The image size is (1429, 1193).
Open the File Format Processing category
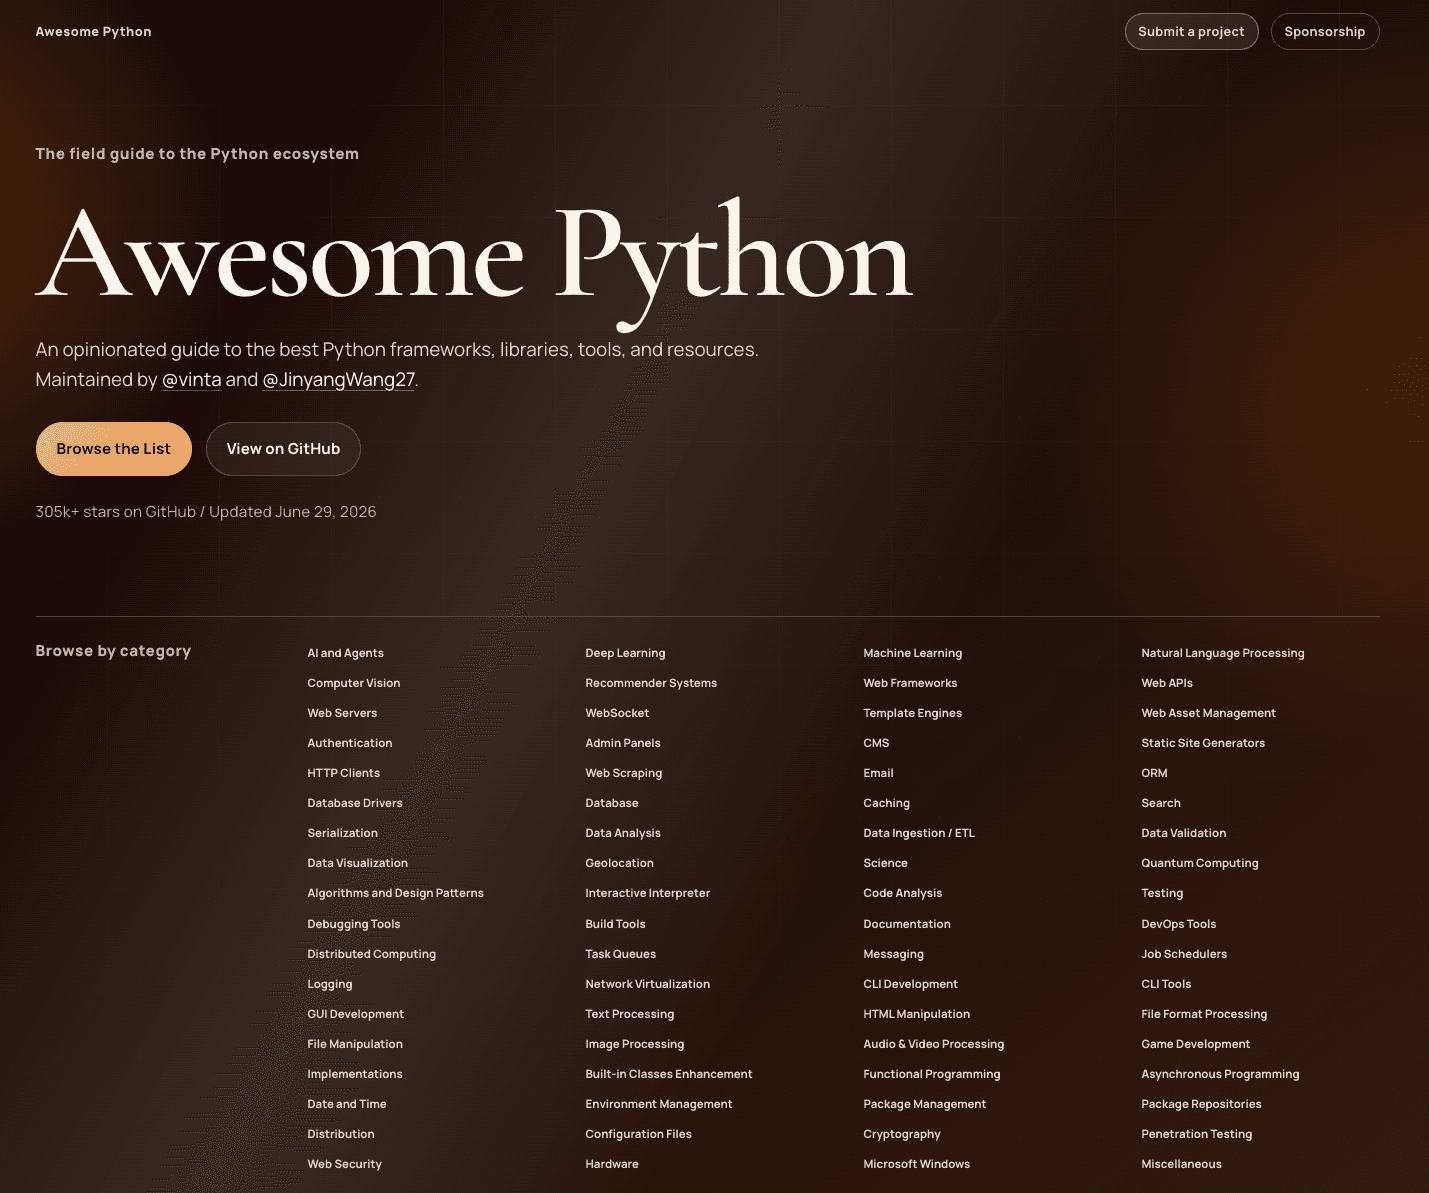pos(1203,1014)
